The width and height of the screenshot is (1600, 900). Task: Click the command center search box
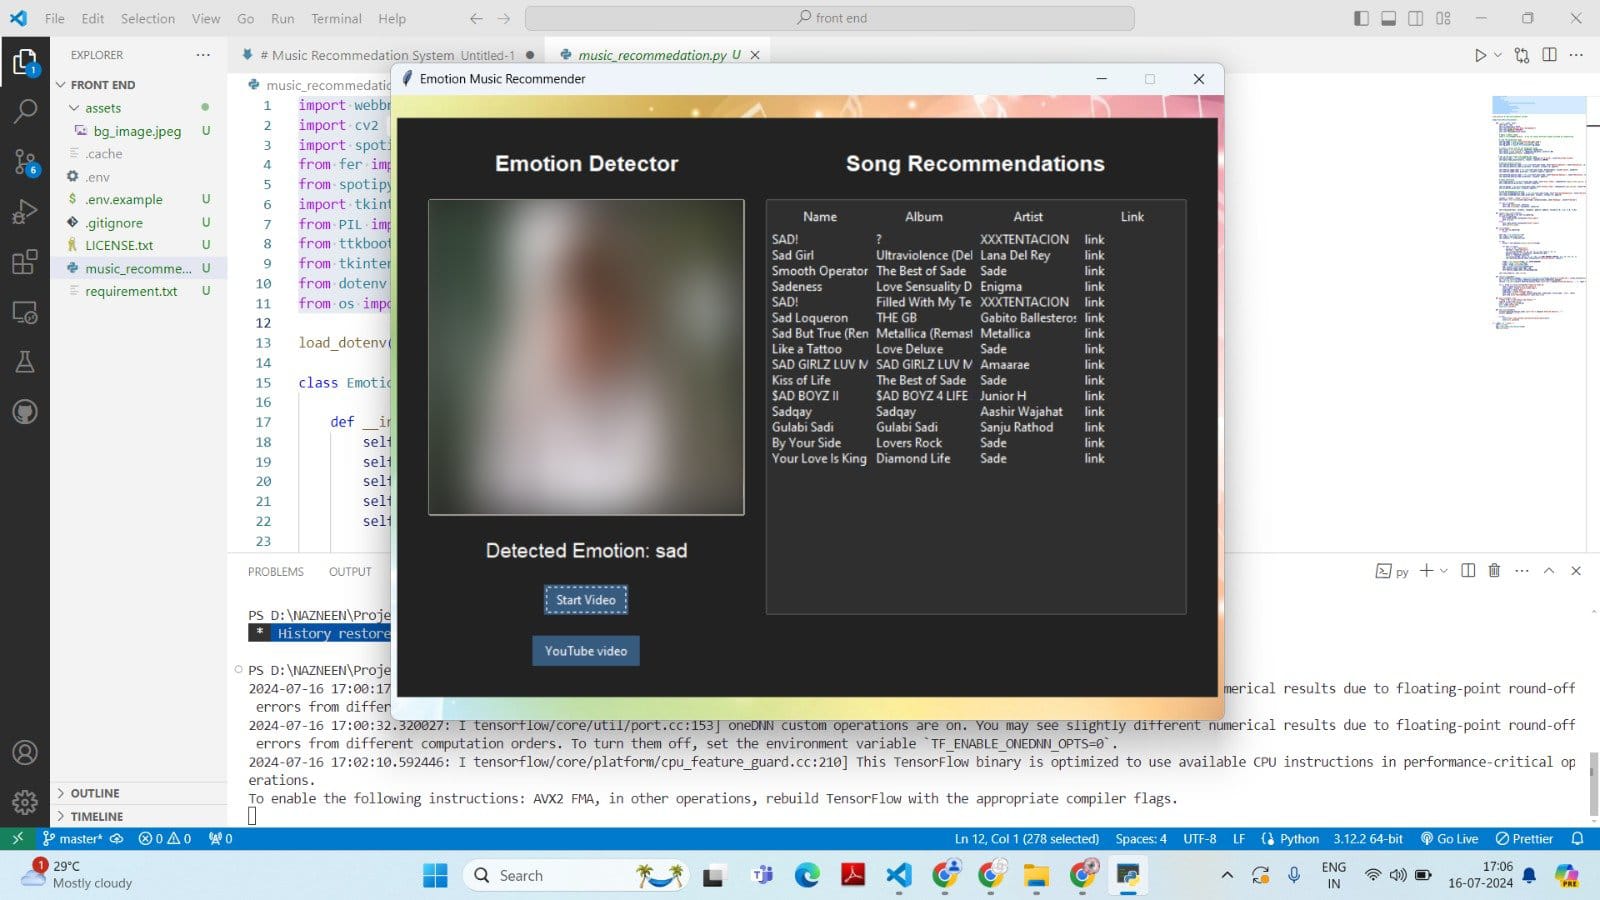pos(830,18)
